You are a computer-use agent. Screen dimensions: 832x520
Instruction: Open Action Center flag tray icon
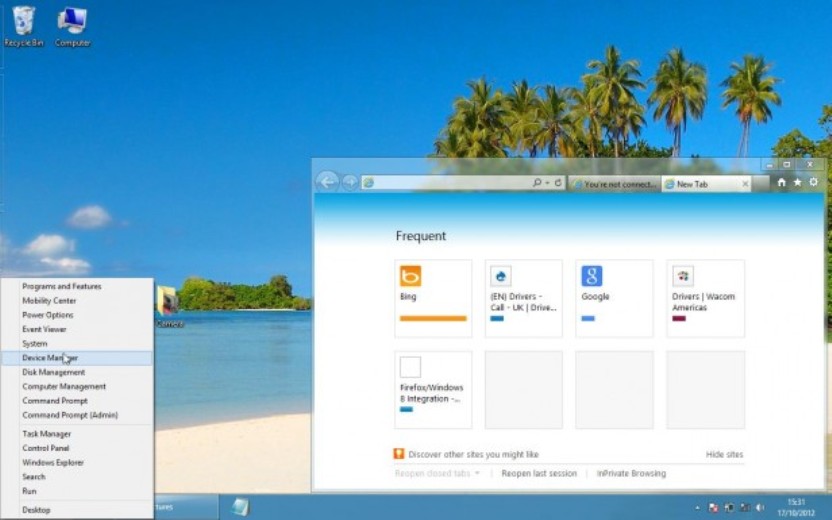click(714, 508)
